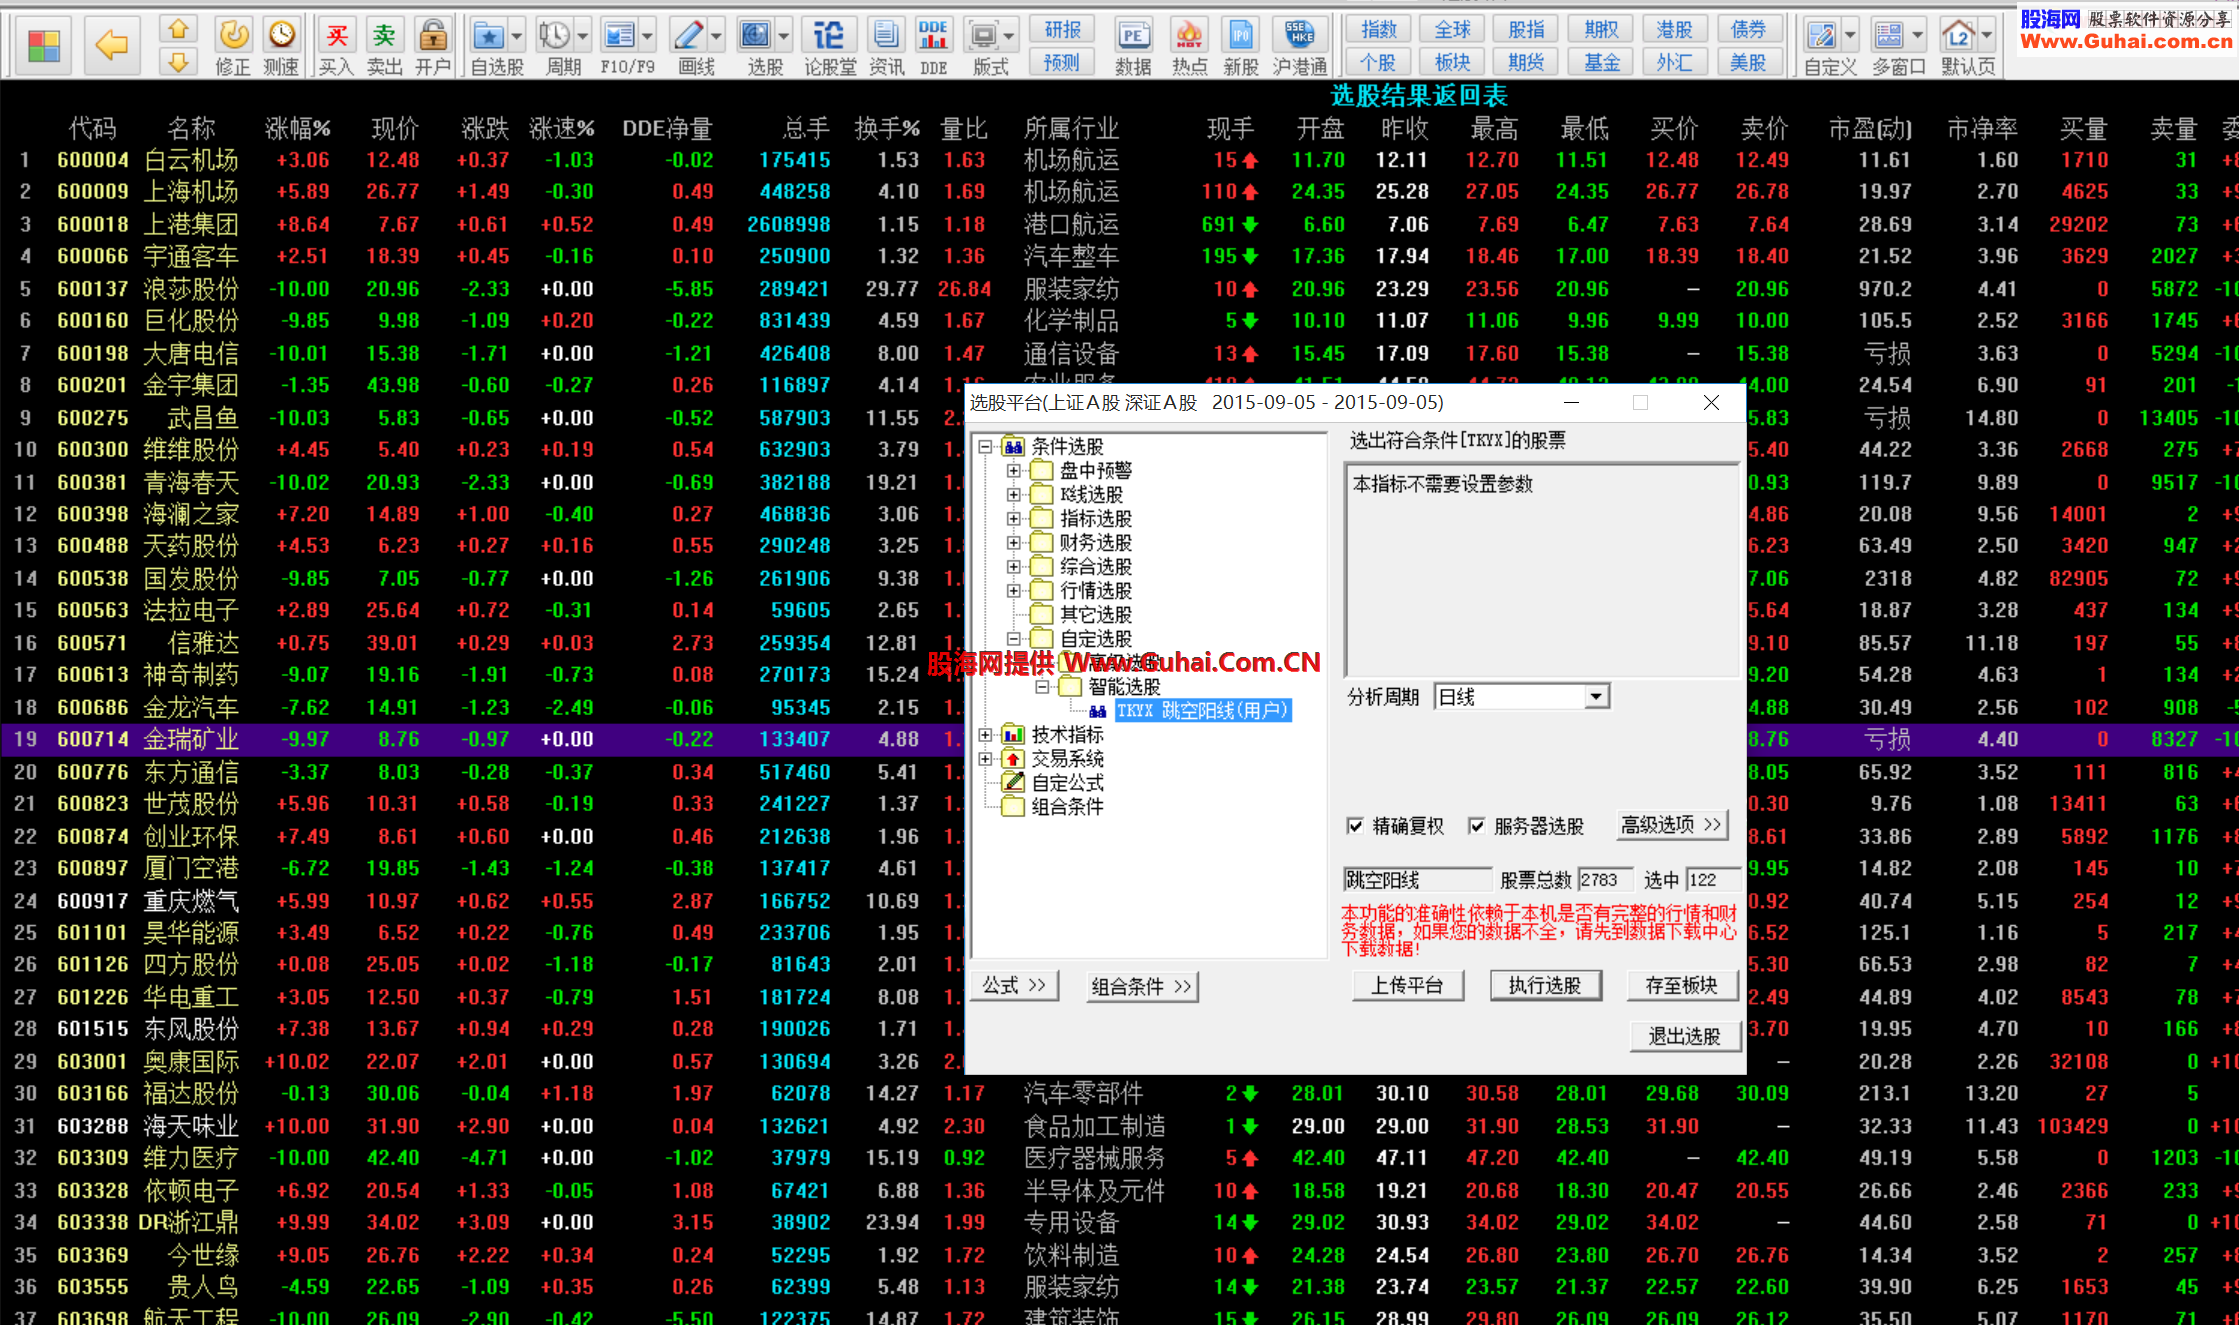Open the 自选股 dropdown arrow

tap(517, 37)
